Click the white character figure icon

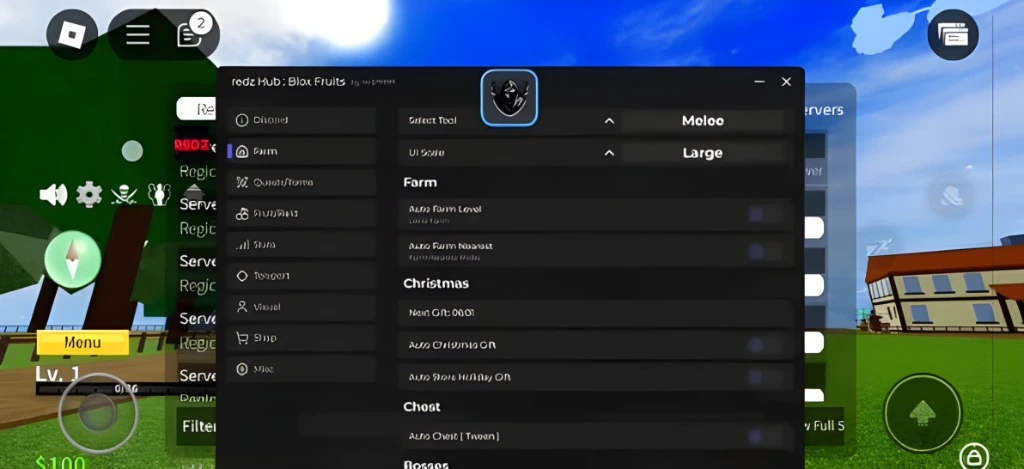(x=159, y=195)
